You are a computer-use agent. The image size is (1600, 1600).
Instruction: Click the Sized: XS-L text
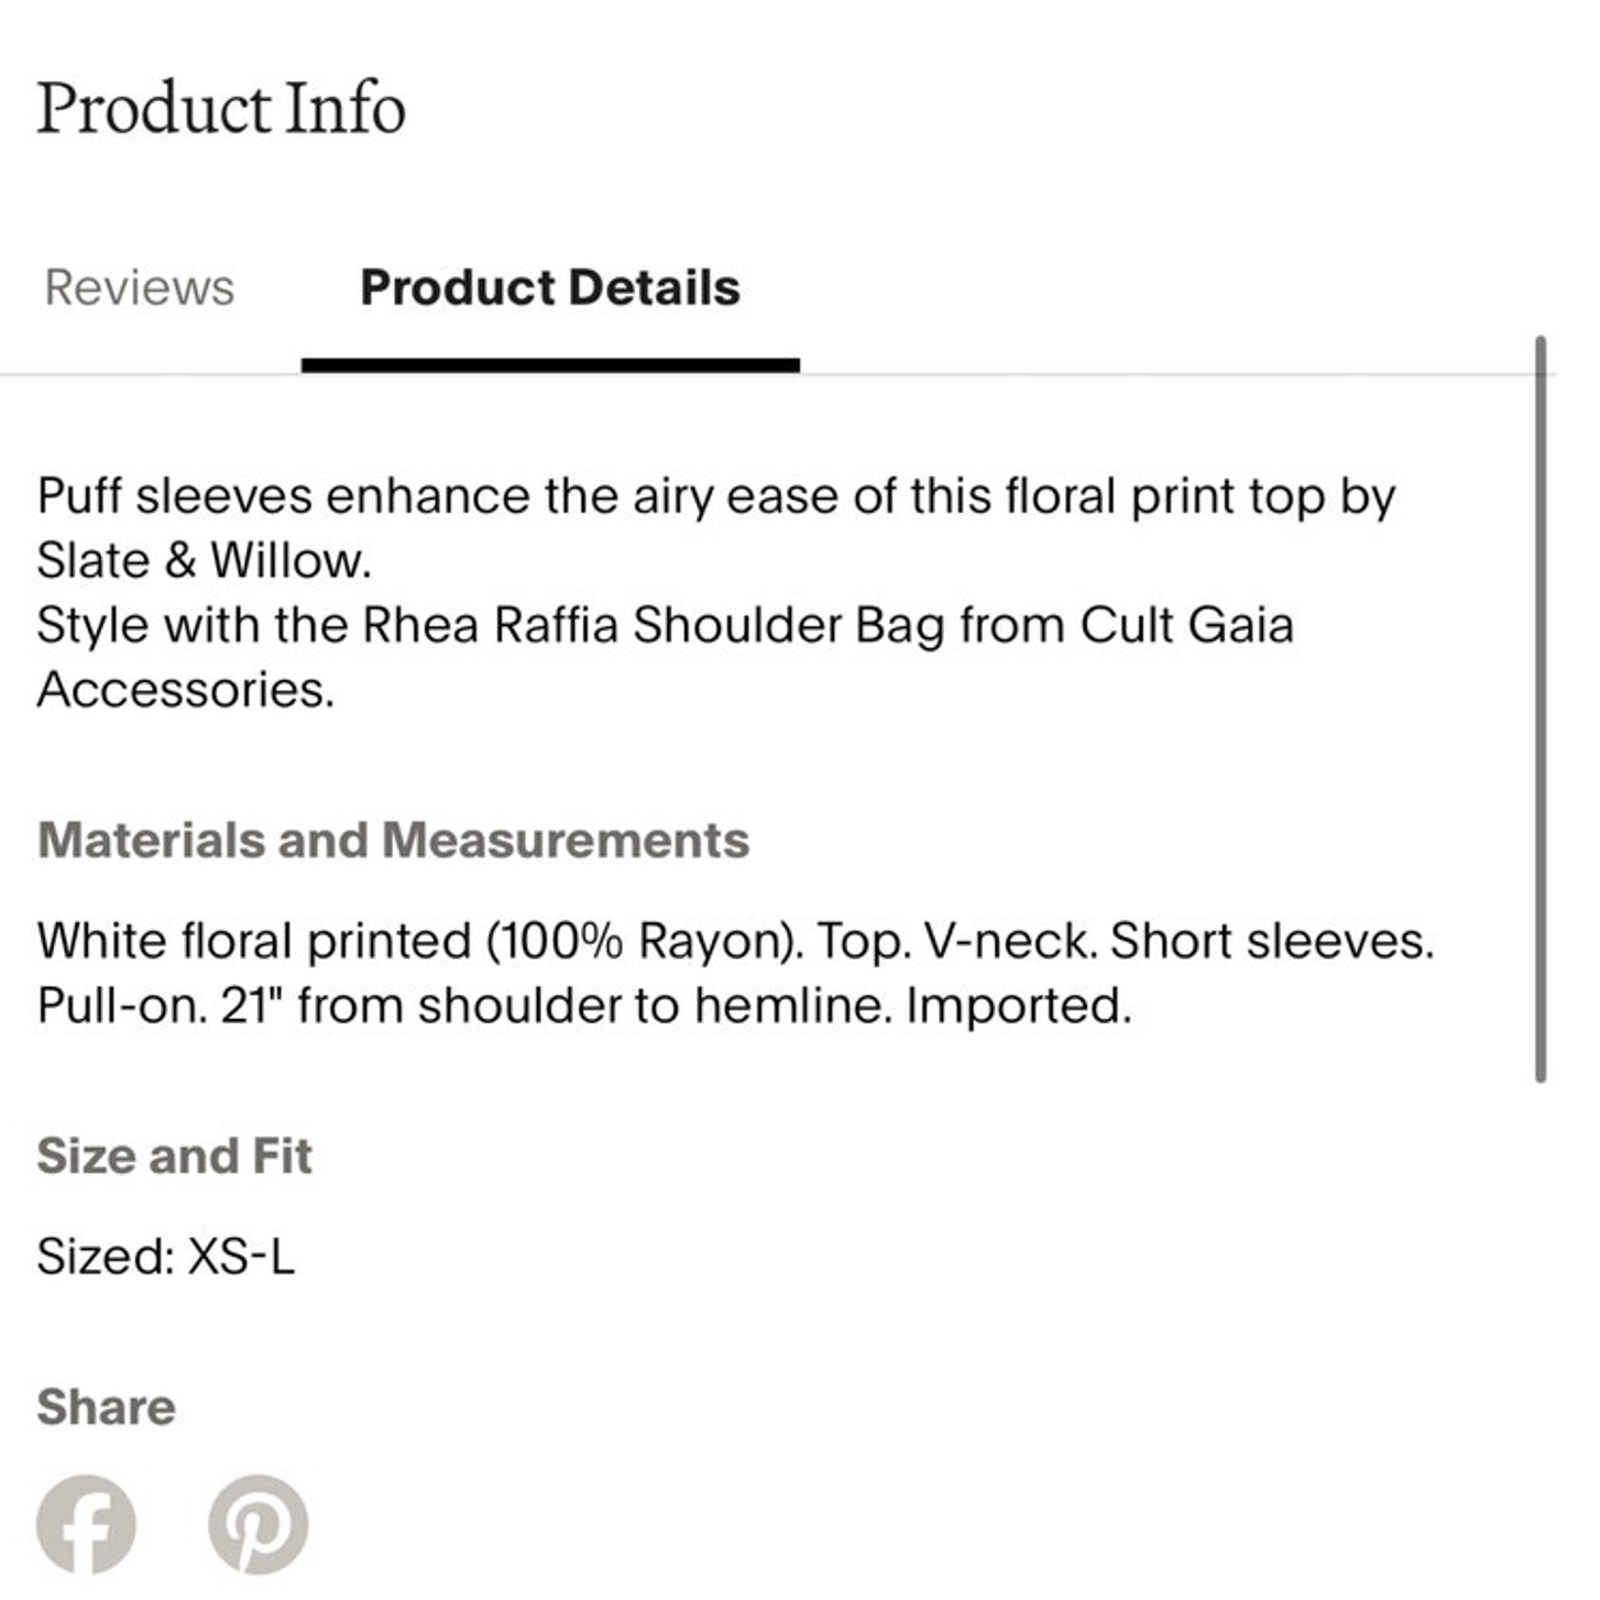[x=166, y=1256]
